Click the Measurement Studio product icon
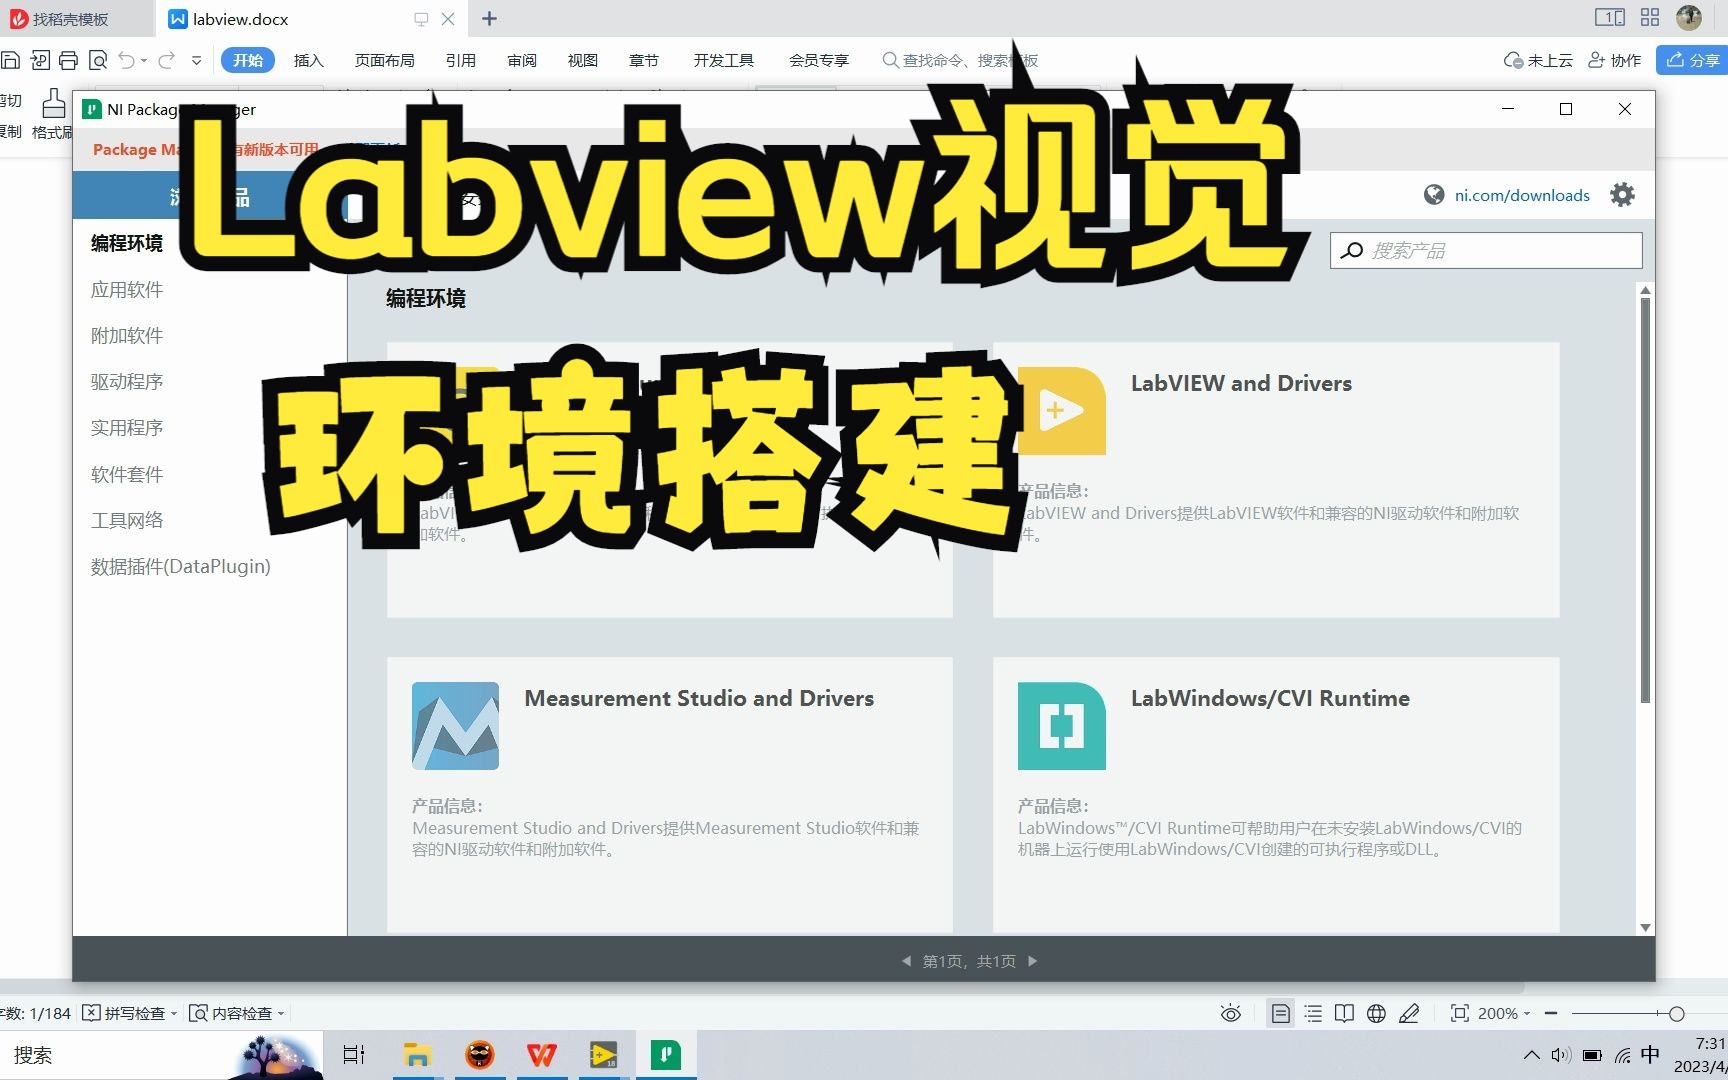Screen dimensions: 1728x1080 coord(455,726)
